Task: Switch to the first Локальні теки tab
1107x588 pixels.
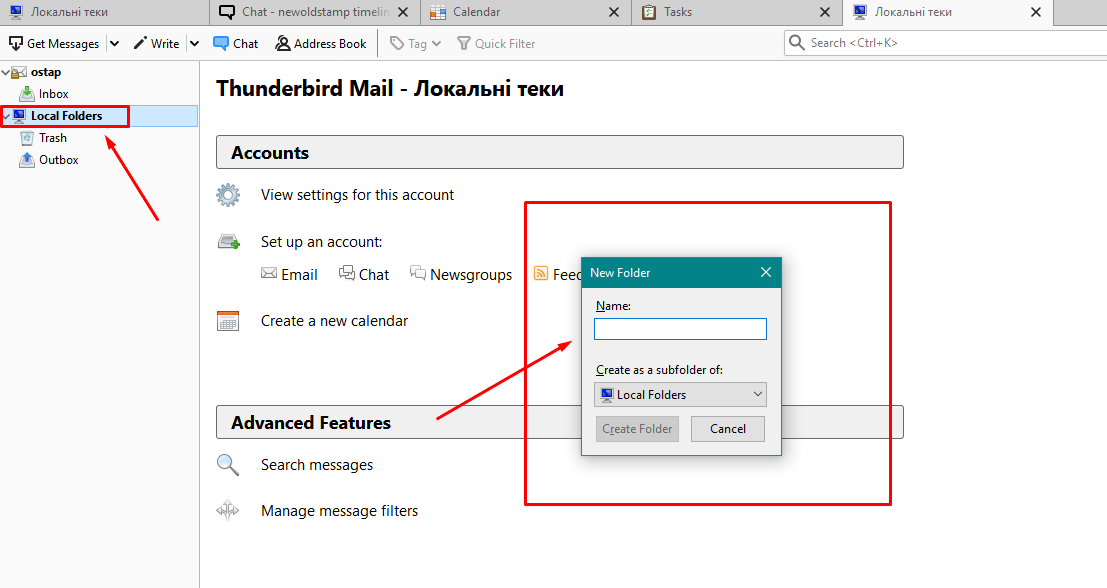Action: 104,12
